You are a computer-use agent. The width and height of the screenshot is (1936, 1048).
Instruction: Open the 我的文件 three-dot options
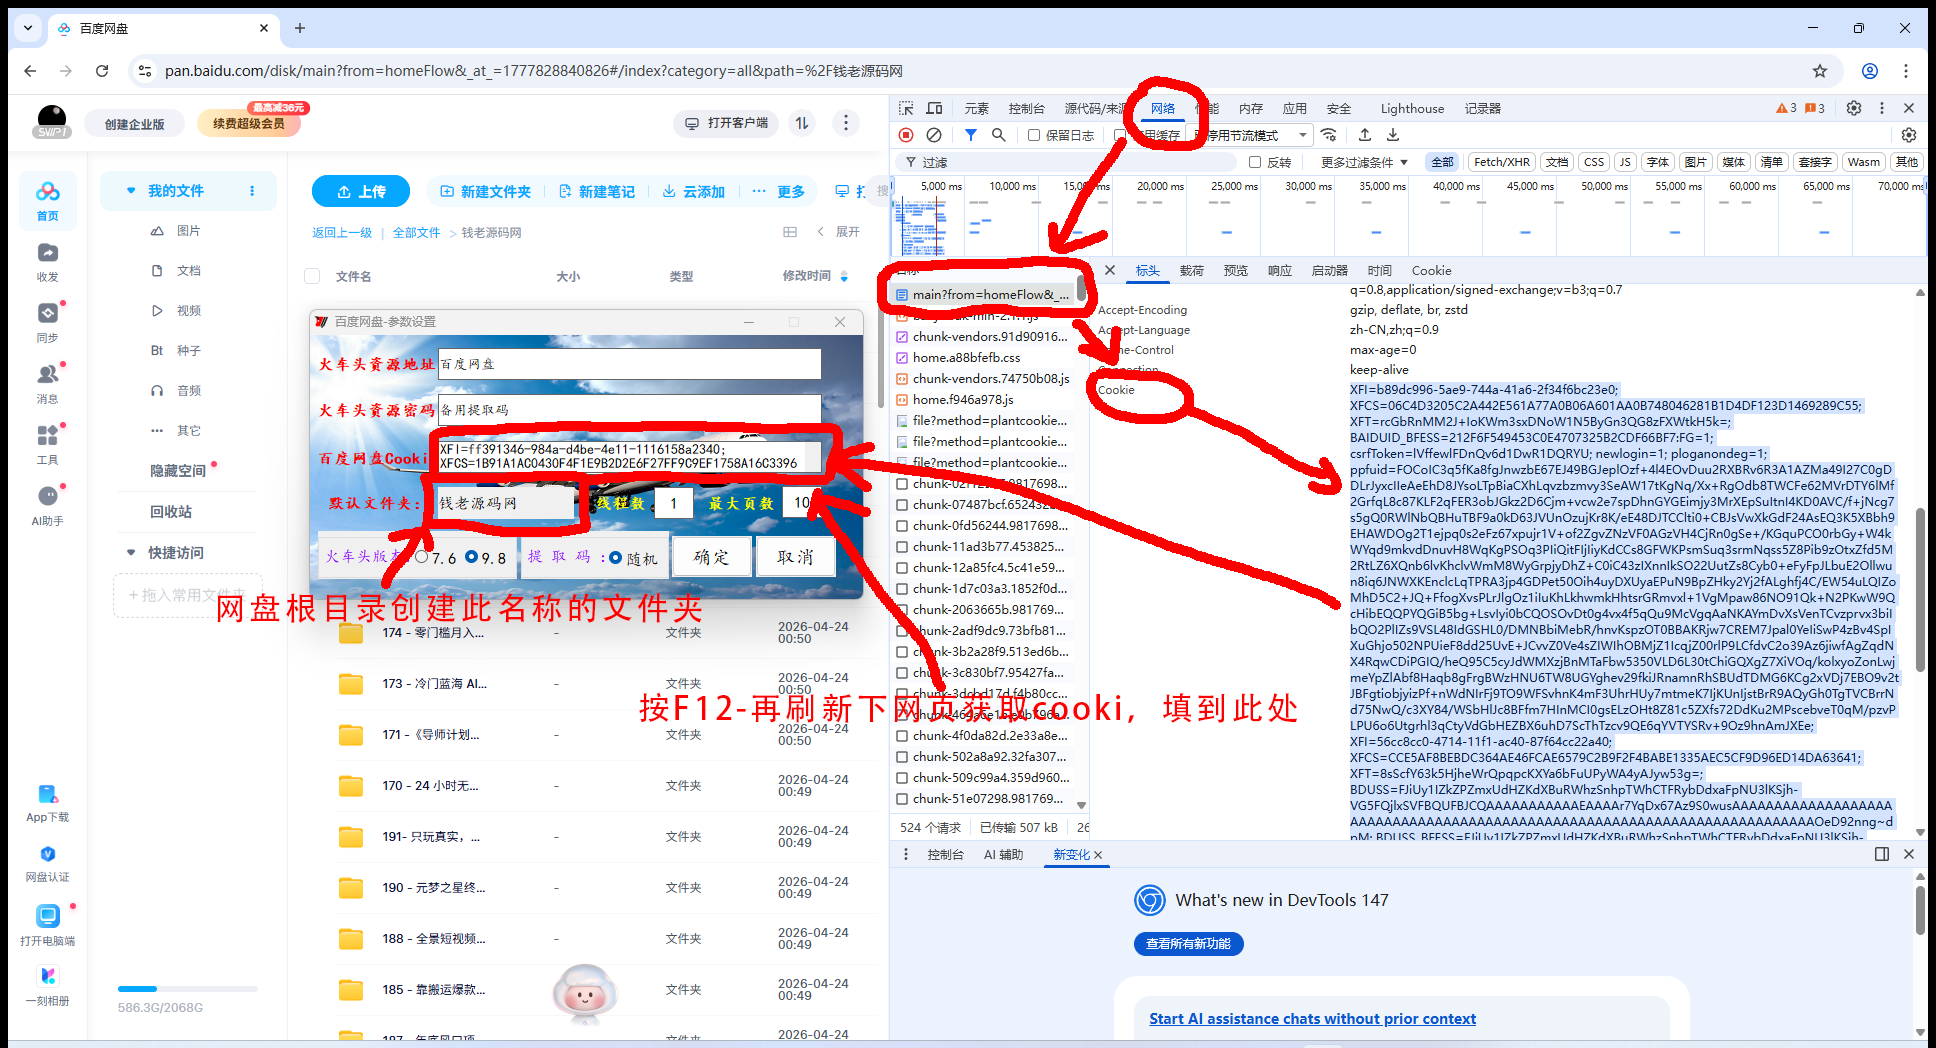(252, 190)
